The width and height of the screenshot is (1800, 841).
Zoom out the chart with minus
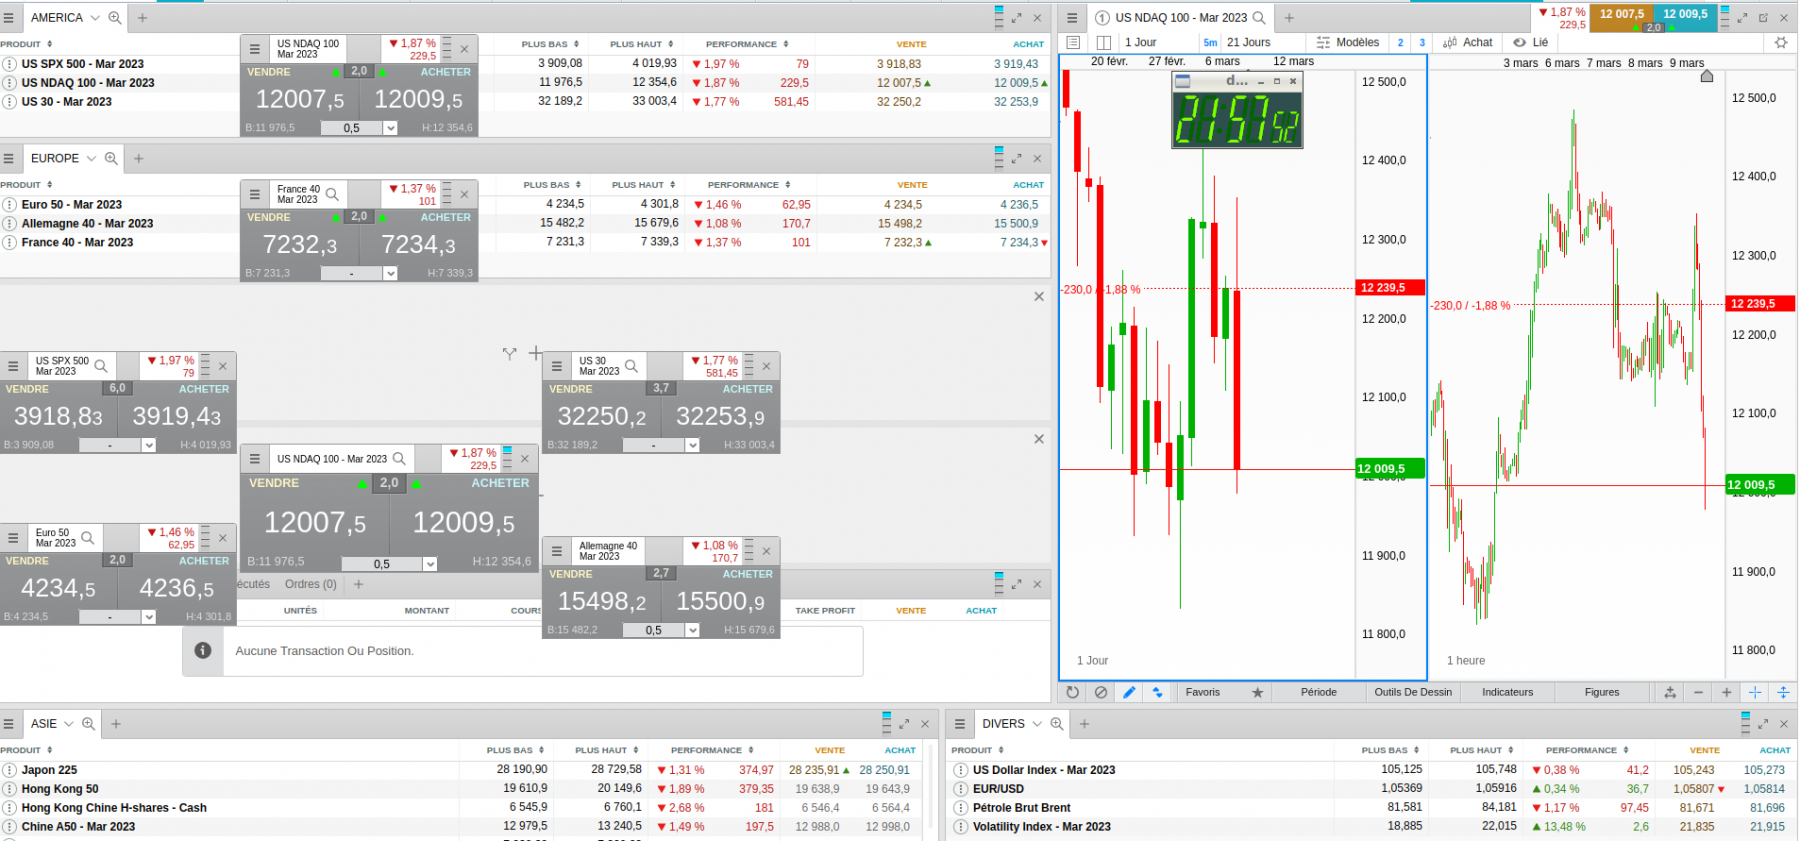coord(1698,692)
